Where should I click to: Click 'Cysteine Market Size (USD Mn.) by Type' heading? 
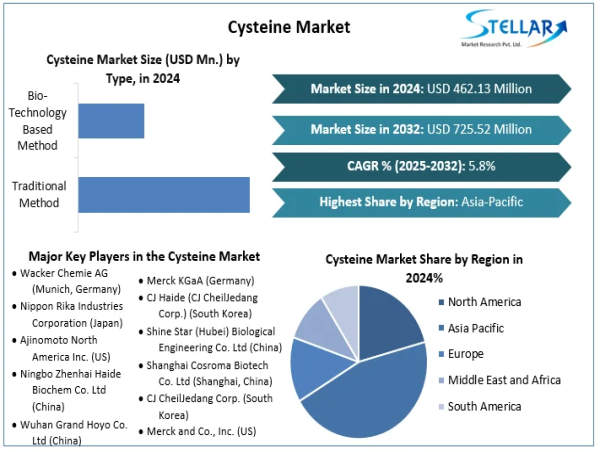143,69
